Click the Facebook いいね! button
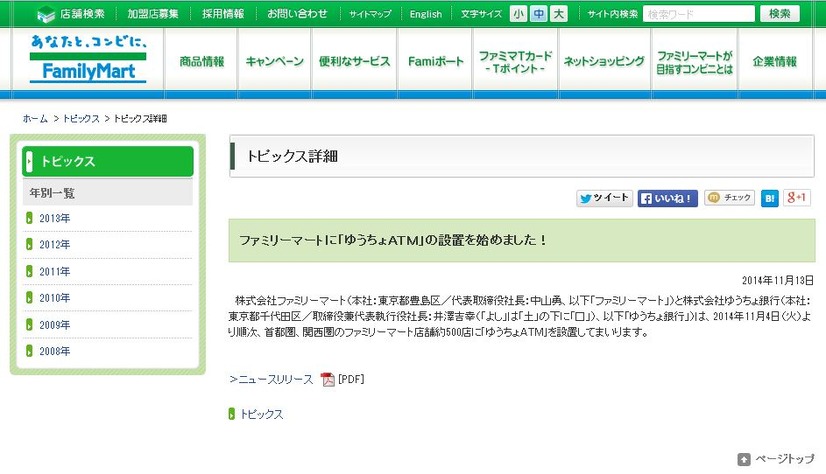Screen dimensions: 826x474 point(667,199)
